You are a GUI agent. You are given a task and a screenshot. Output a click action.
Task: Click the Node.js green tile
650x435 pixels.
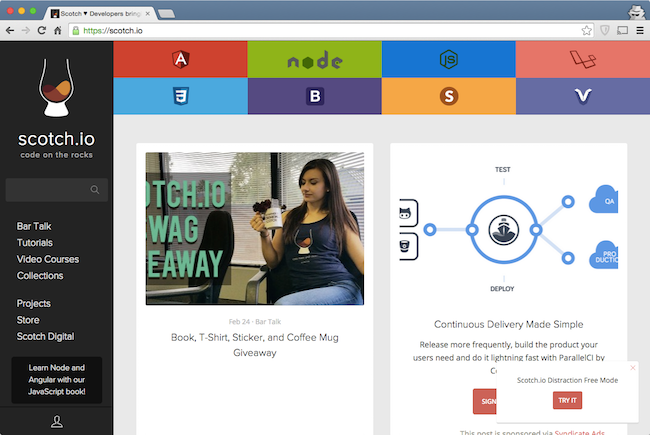314,61
